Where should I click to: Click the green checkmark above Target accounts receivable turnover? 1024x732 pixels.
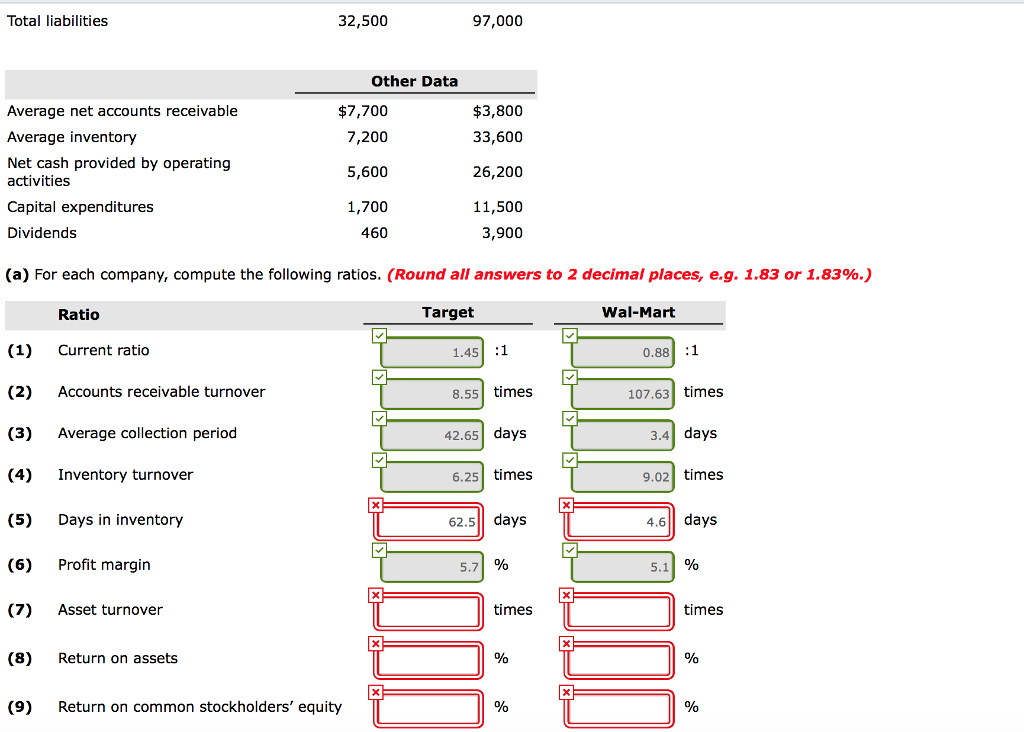click(379, 377)
